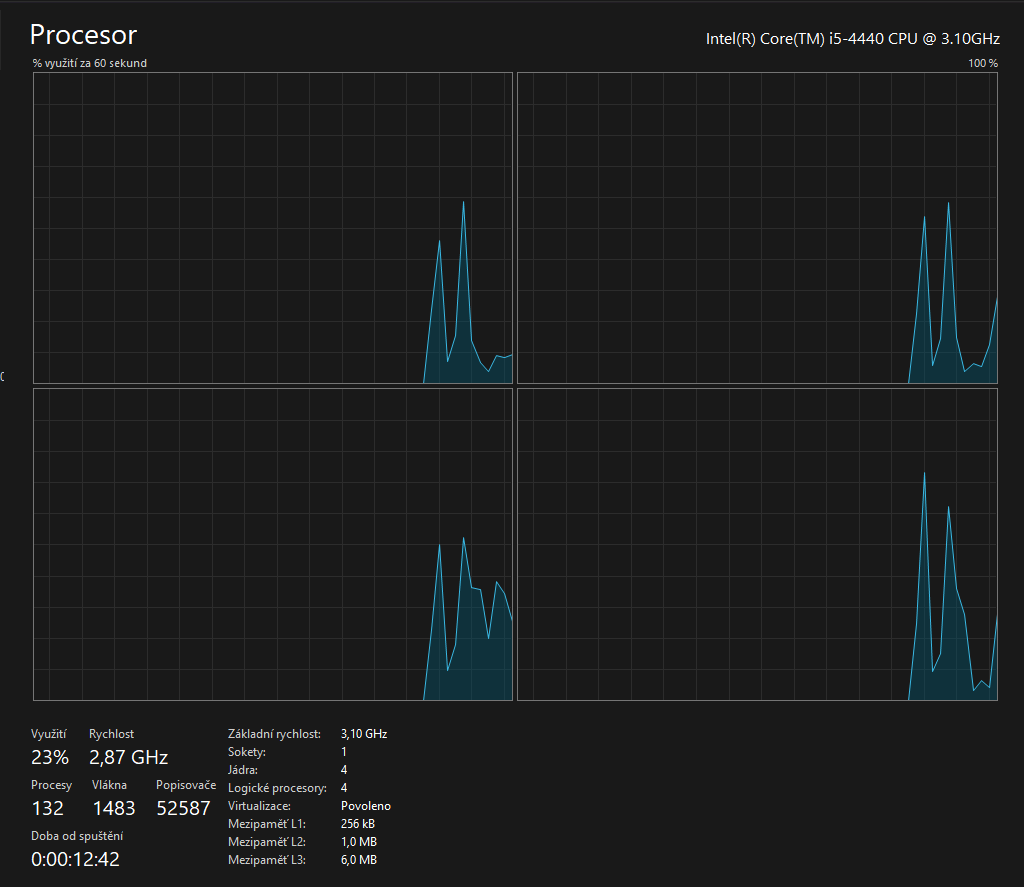
Task: Select the top-left CPU core usage graph
Action: (273, 228)
